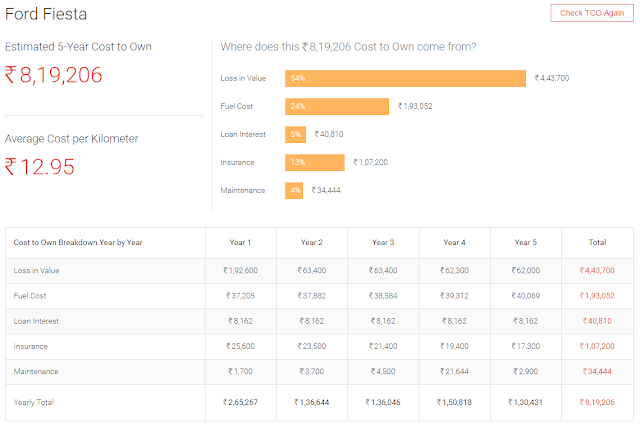The image size is (640, 428).
Task: Click Year 4 Loss in Value ₹62,300
Action: tap(454, 271)
